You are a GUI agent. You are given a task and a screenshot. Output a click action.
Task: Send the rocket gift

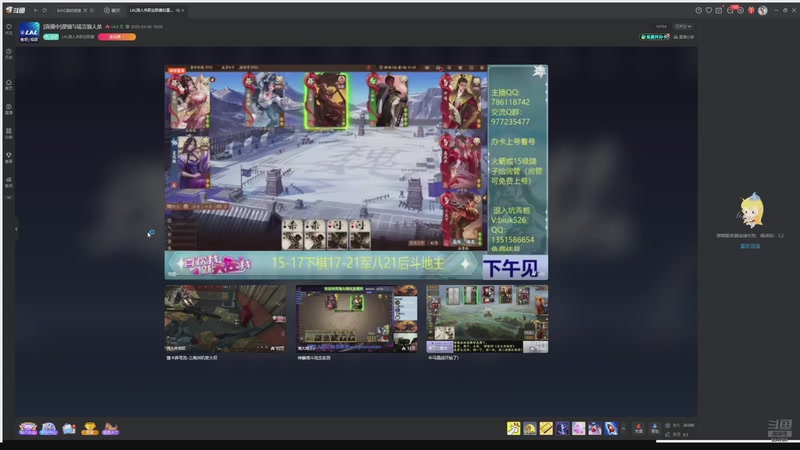pyautogui.click(x=611, y=428)
